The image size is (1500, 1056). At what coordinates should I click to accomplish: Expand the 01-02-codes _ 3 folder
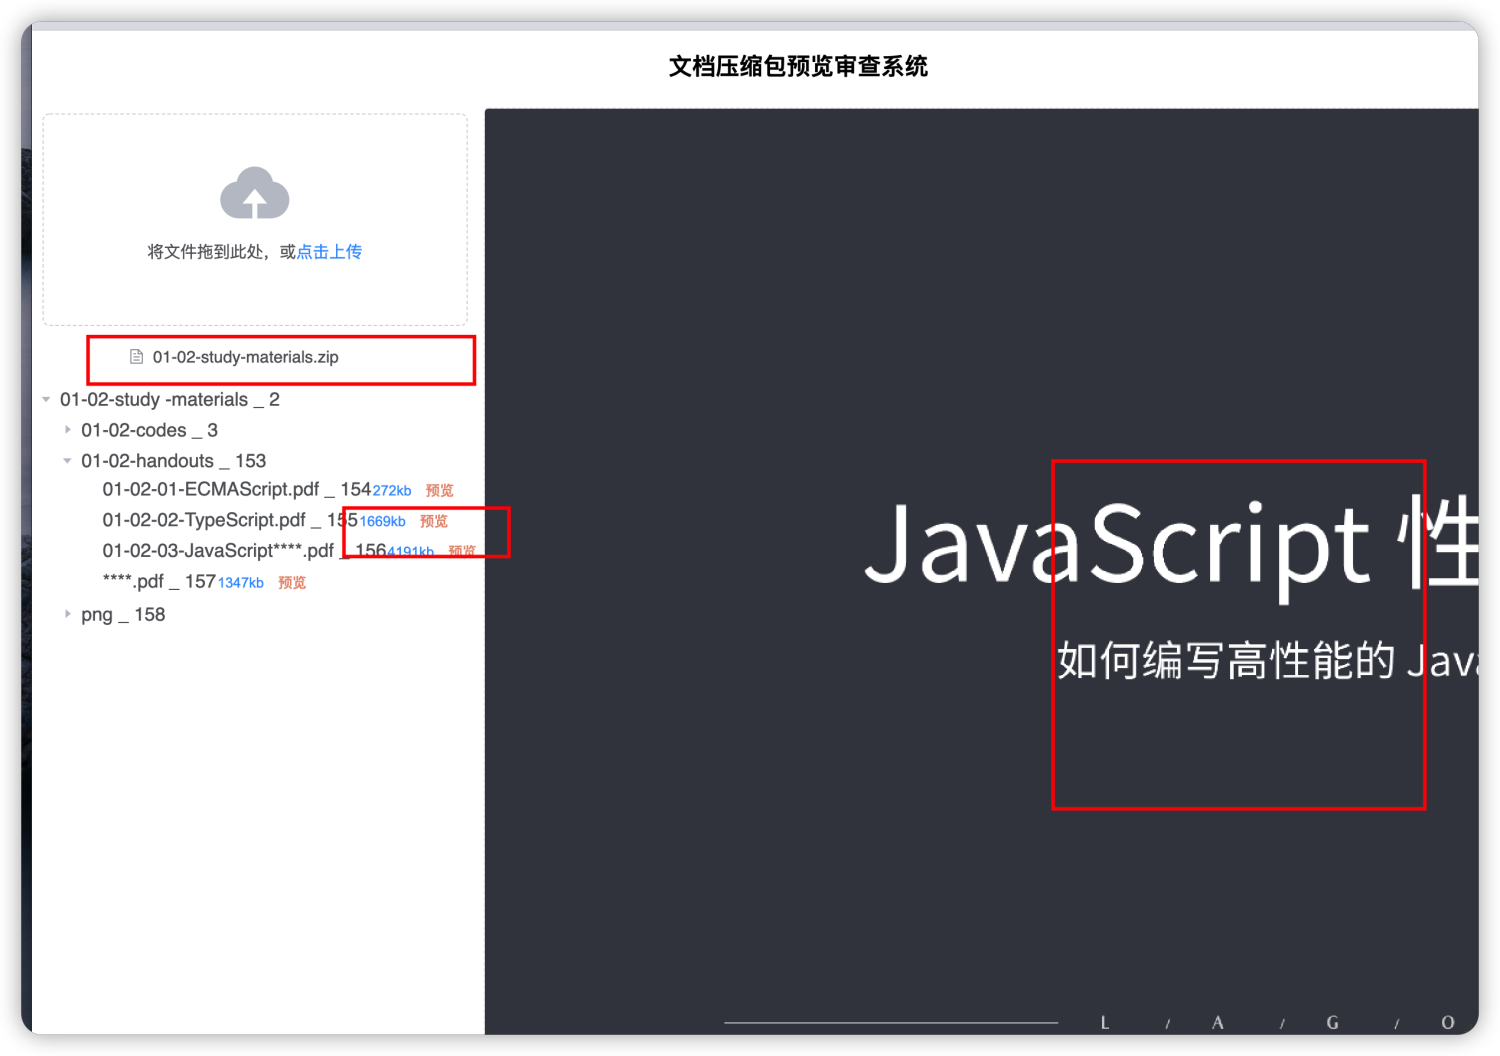[67, 430]
